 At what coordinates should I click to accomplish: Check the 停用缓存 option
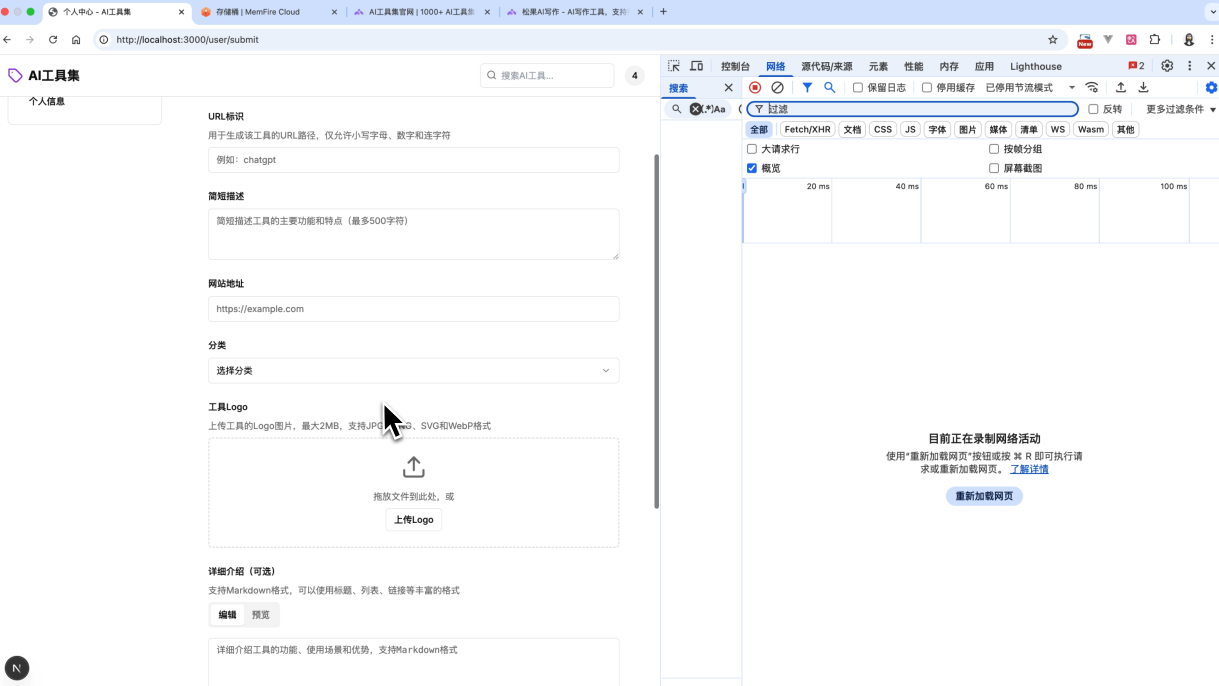tap(927, 88)
